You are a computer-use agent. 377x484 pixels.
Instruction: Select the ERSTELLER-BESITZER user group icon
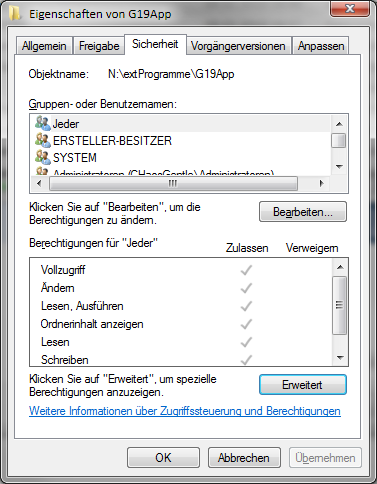43,140
